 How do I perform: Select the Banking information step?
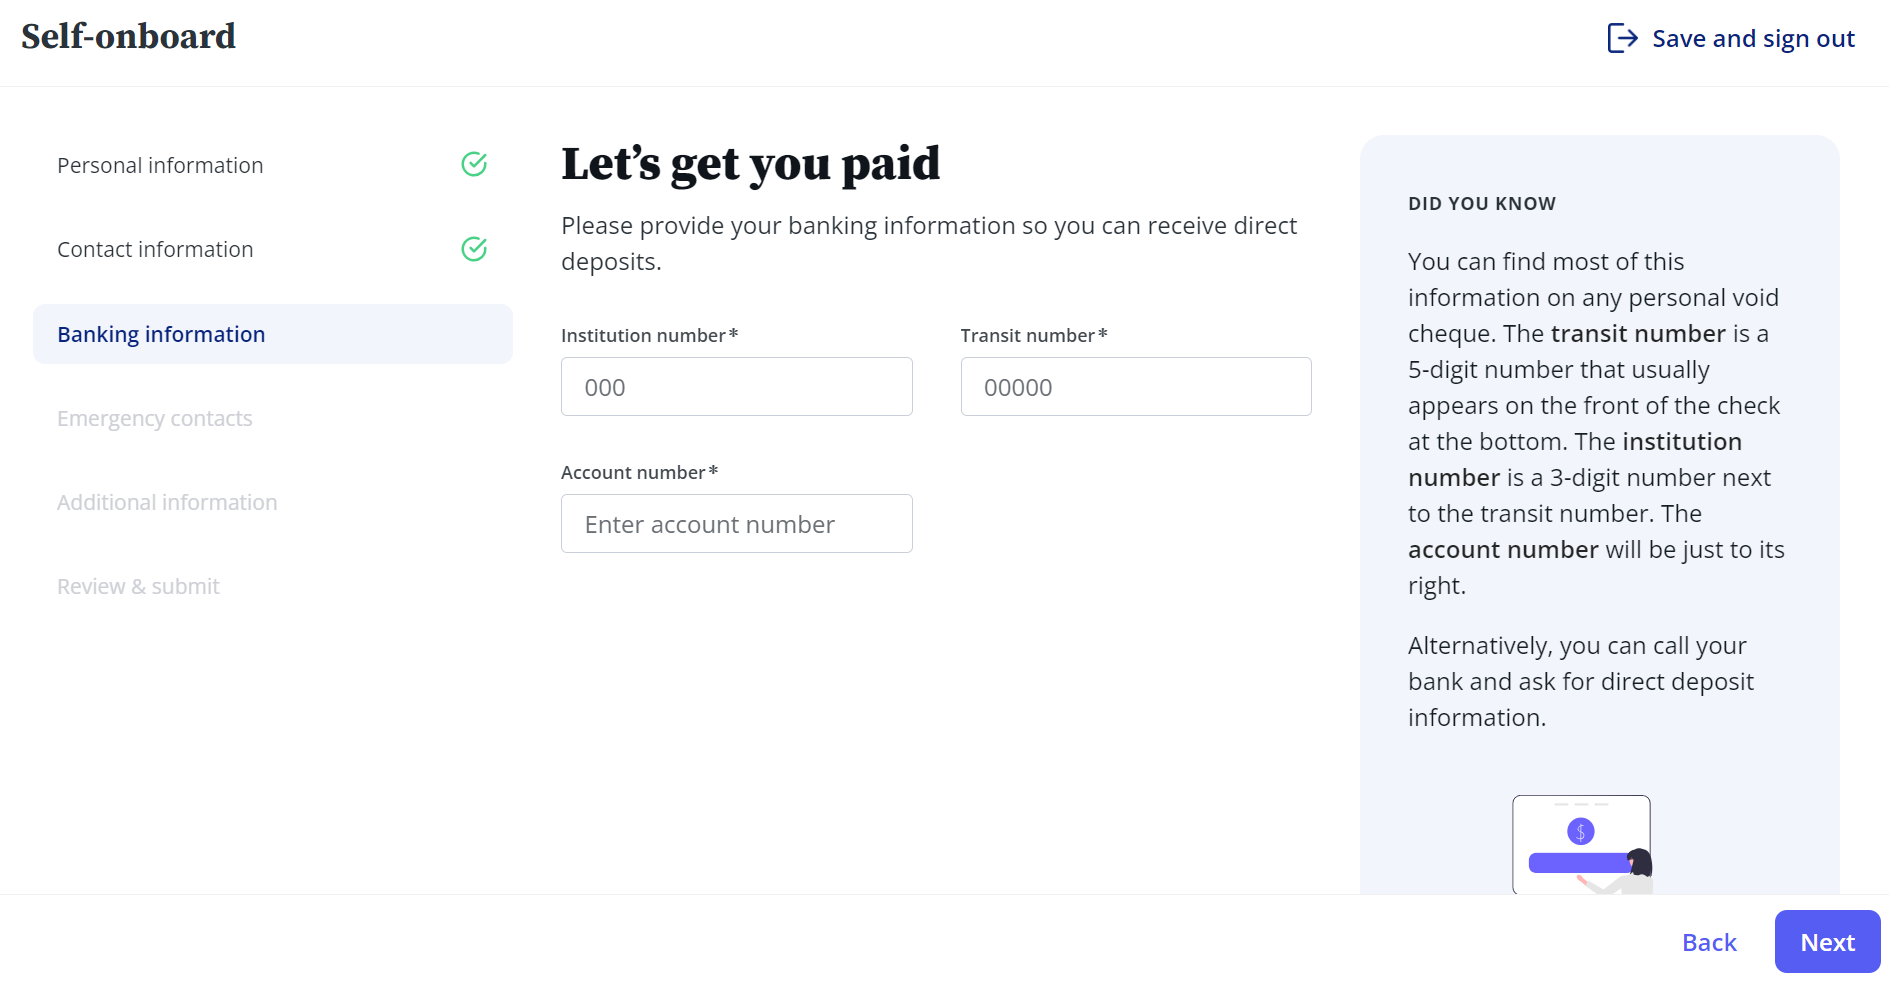pyautogui.click(x=273, y=334)
